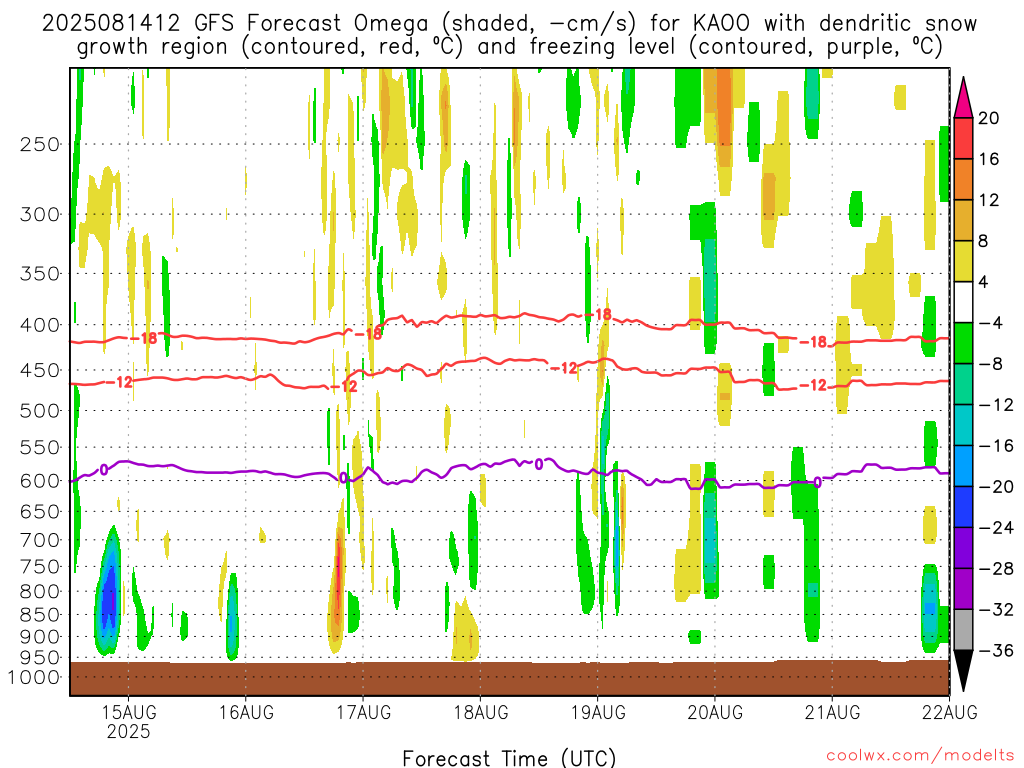Click the purple colorbar segment -28 to -24

tap(963, 548)
